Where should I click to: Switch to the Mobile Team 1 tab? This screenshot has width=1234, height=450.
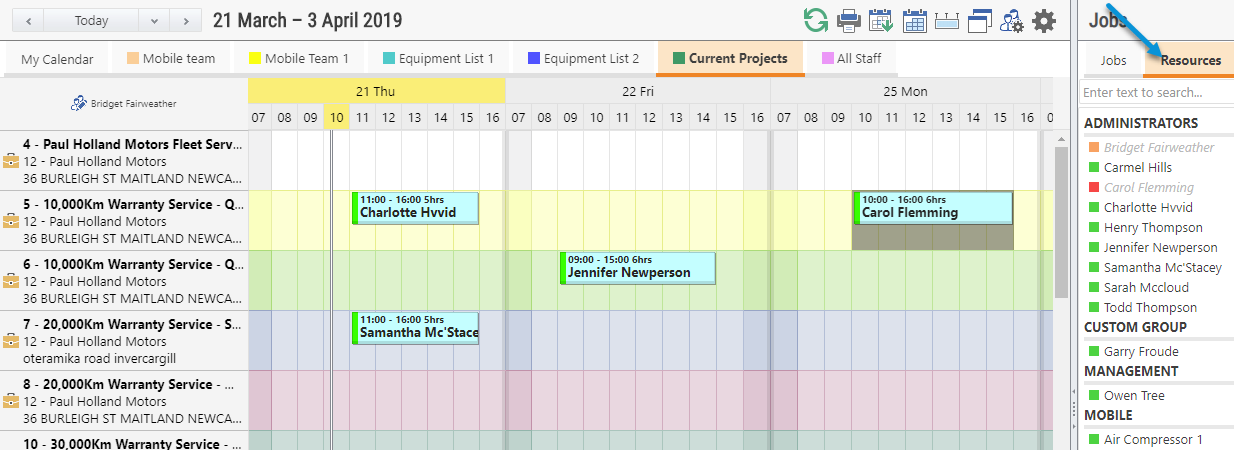(x=299, y=59)
